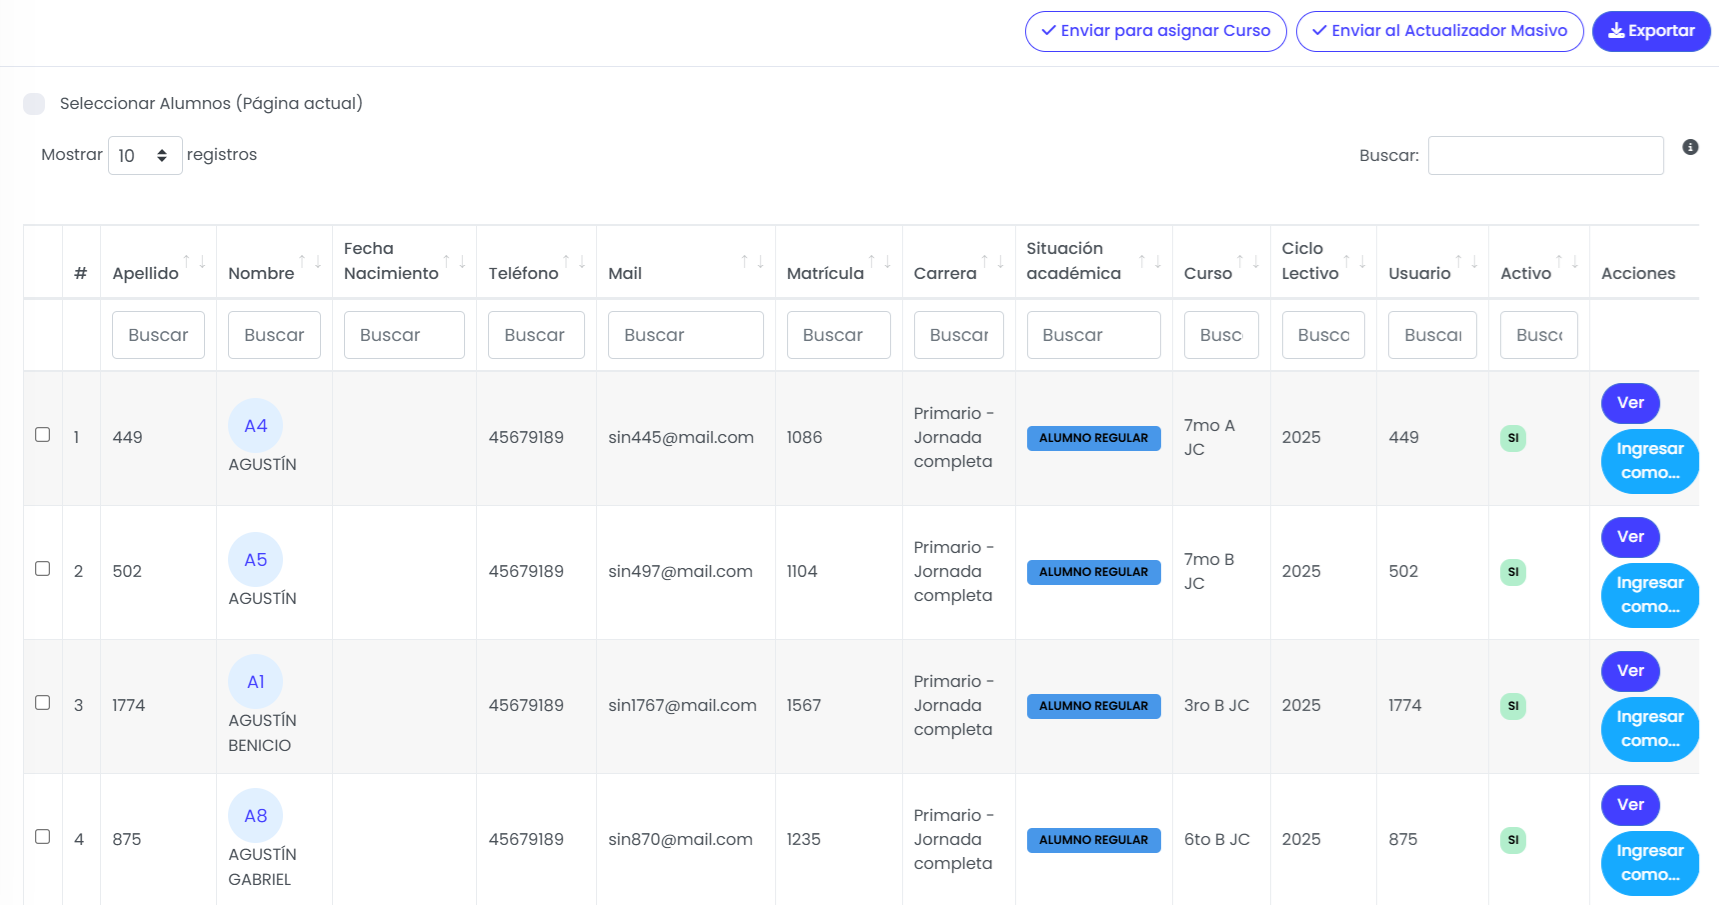Focus the Mail column Buscar filter
Screen dimensions: 1719x905
point(686,335)
